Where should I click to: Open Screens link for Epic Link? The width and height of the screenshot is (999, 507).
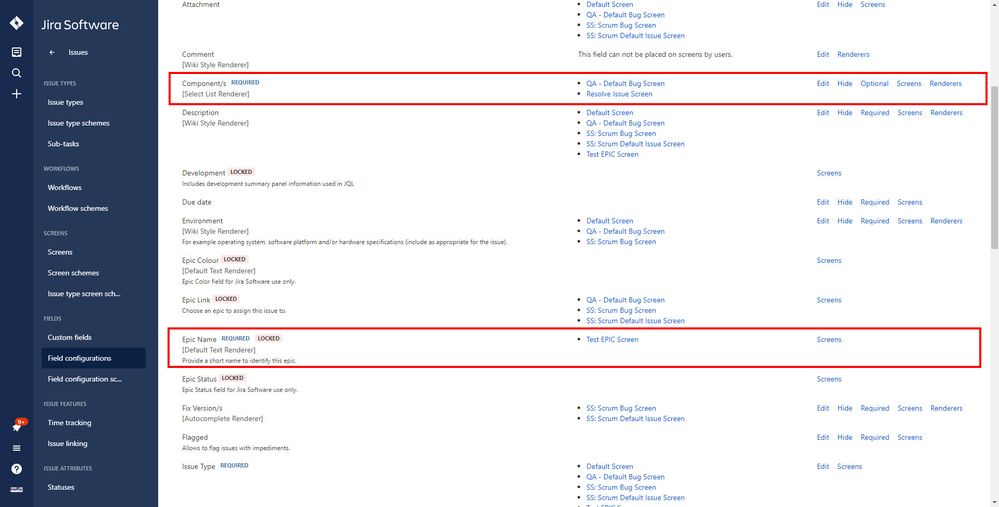pos(829,300)
